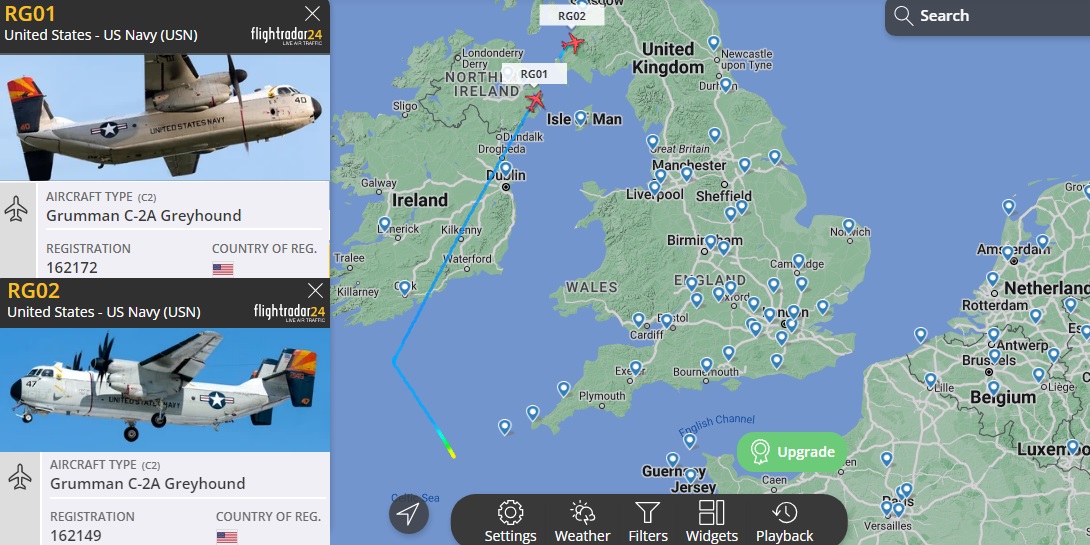This screenshot has width=1090, height=545.
Task: Click the green Upgrade button
Action: click(792, 452)
